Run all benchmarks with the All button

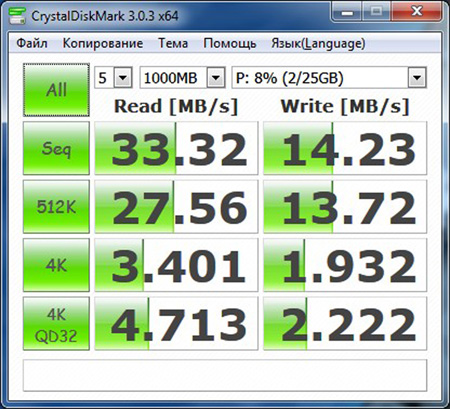tap(56, 90)
